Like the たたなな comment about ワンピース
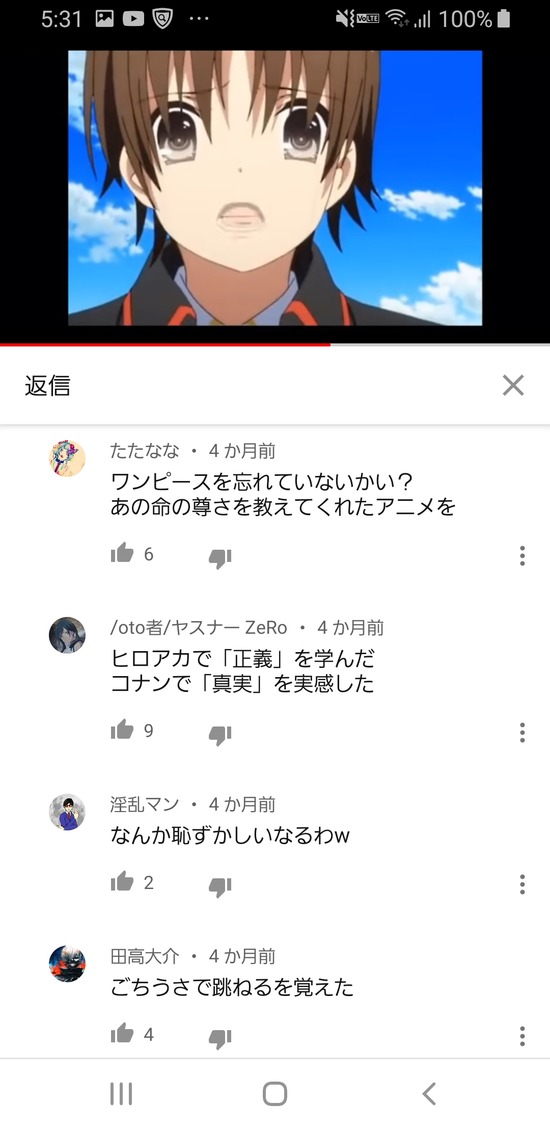The image size is (550, 1131). point(122,554)
